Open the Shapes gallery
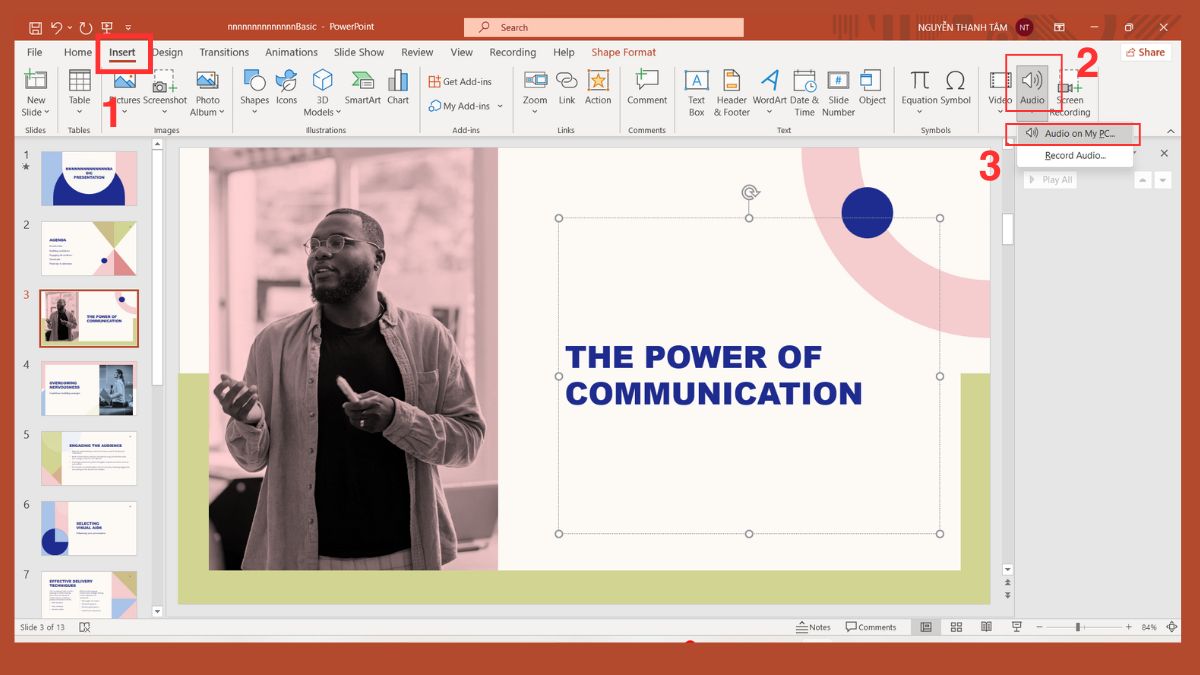 click(x=255, y=90)
